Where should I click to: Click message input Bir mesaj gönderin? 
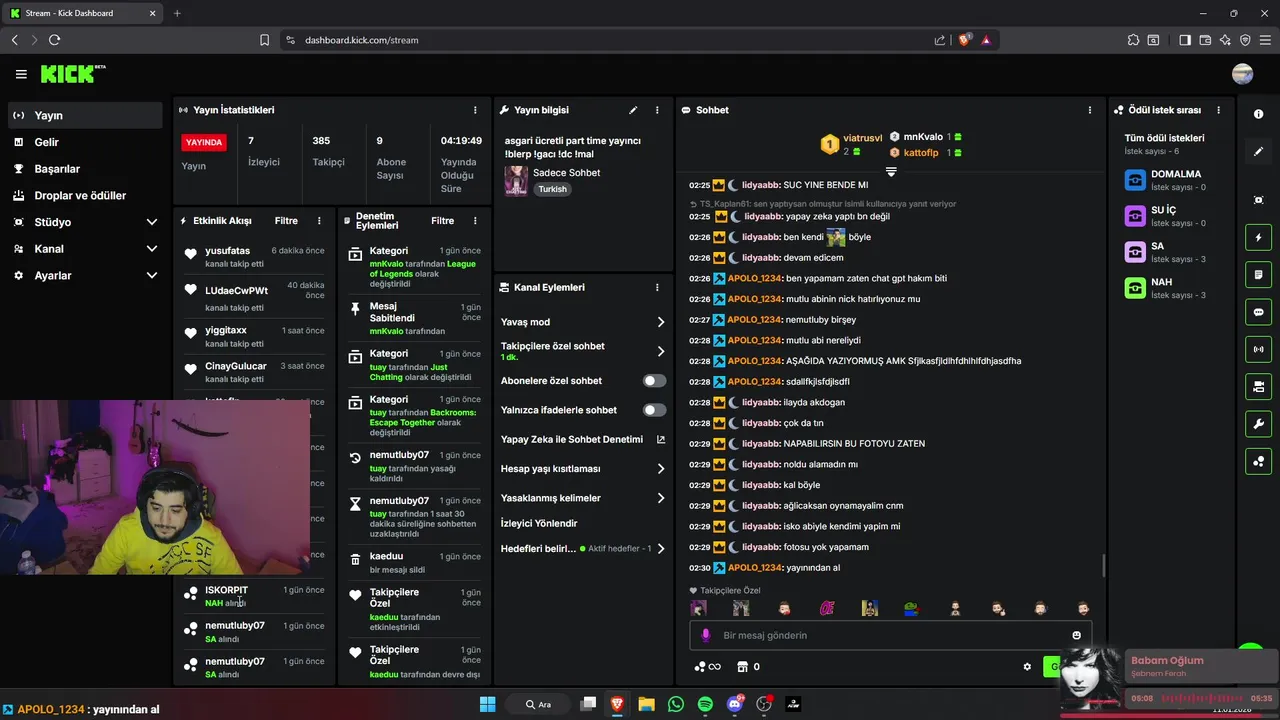tap(890, 635)
